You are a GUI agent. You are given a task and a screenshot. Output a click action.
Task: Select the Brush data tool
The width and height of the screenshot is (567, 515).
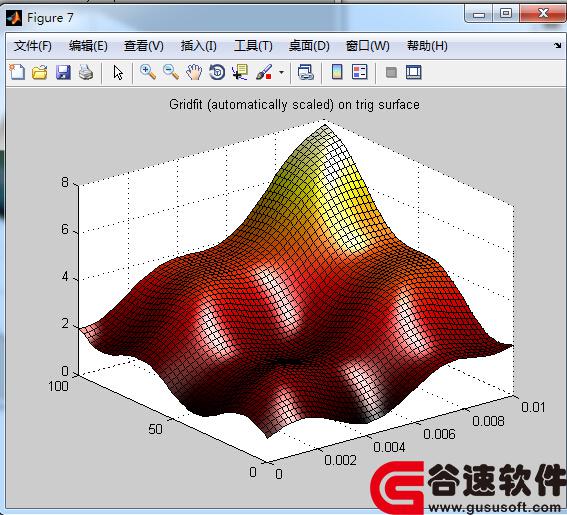[264, 72]
